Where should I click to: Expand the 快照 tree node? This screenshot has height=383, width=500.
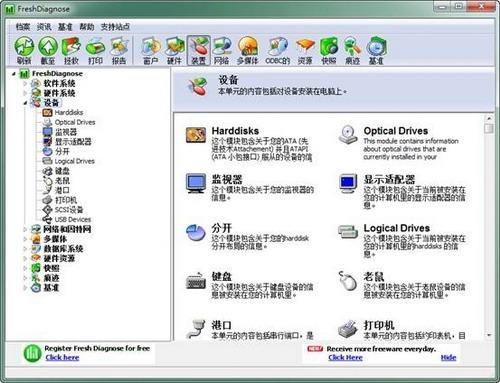pyautogui.click(x=25, y=268)
